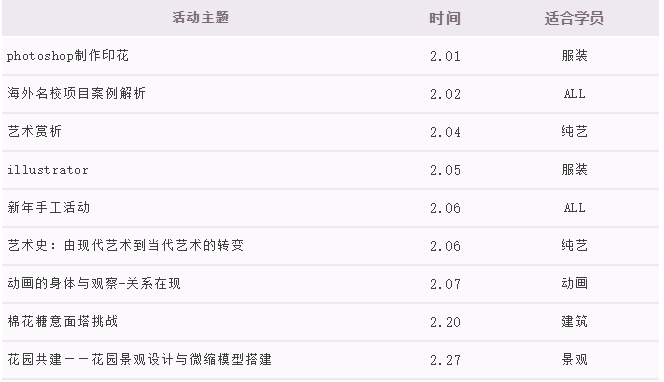Select the 2.27 date cell
Screen dimensions: 664x382
click(445, 360)
